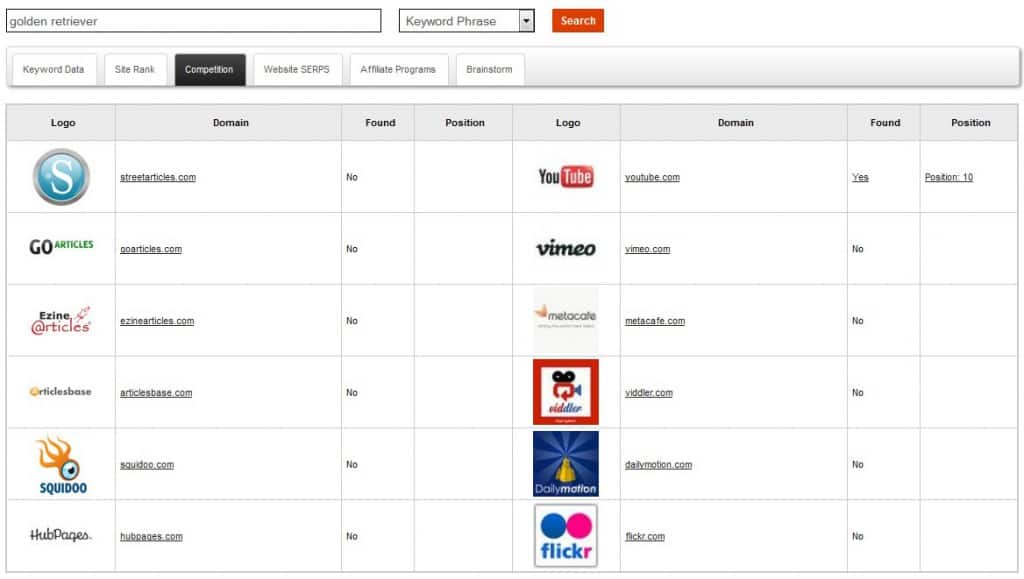Click the No value in squidoo.com row
The width and height of the screenshot is (1024, 579).
point(352,464)
